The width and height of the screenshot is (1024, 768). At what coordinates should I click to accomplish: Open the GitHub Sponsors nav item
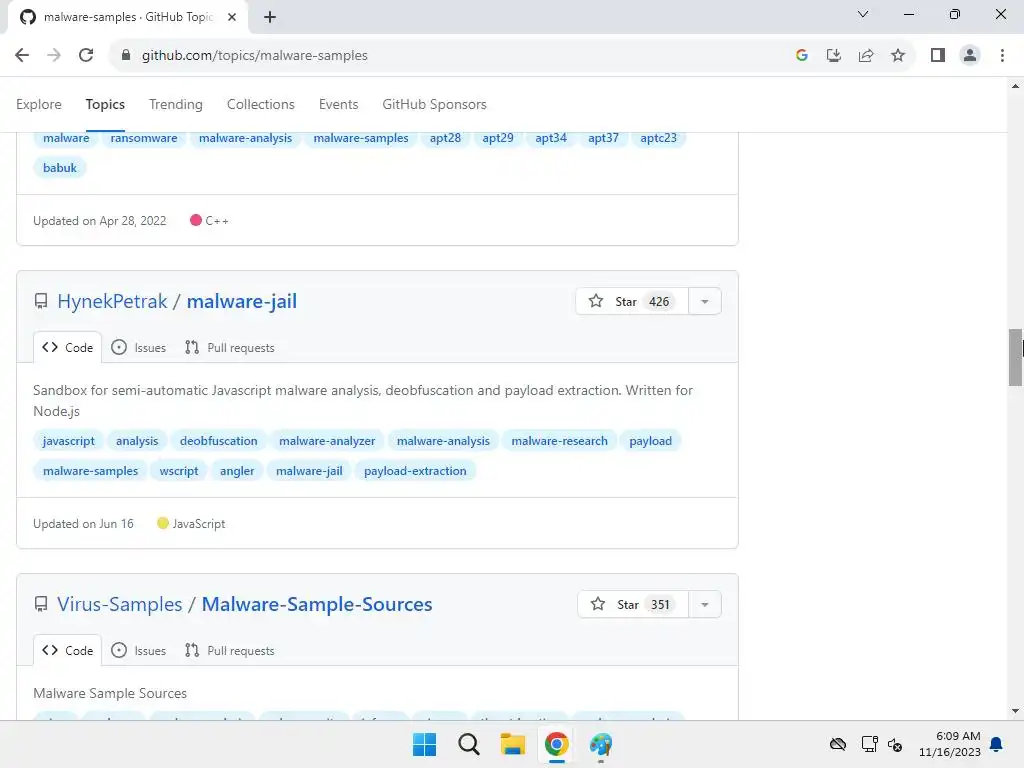(434, 104)
